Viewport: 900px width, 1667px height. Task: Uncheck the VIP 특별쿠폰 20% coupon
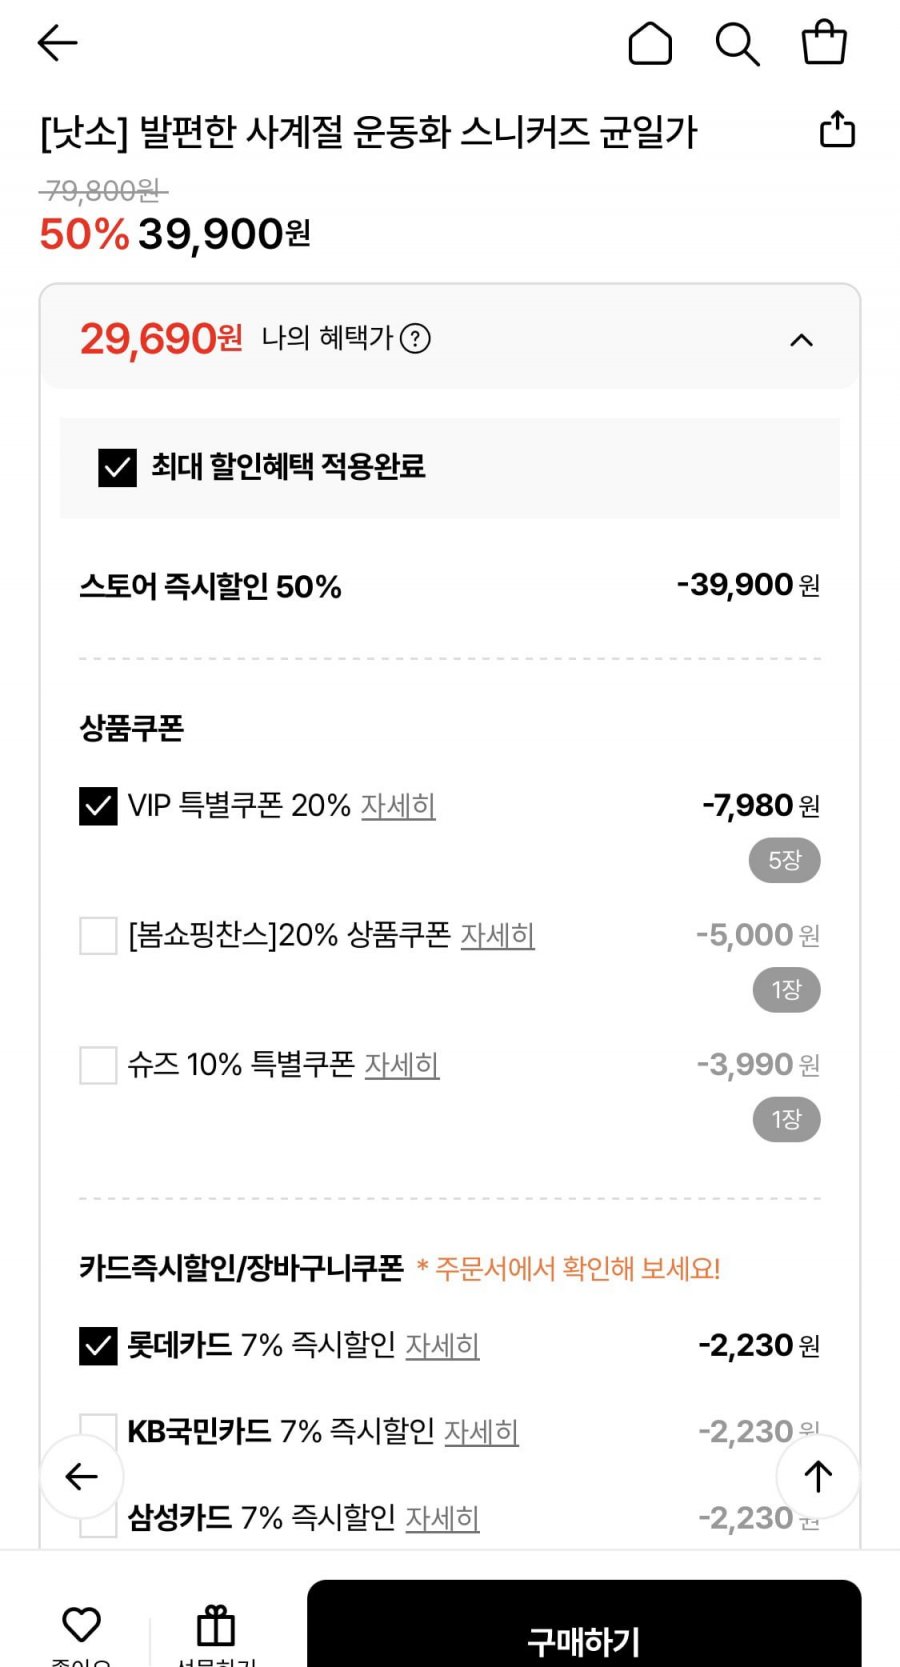pos(98,806)
